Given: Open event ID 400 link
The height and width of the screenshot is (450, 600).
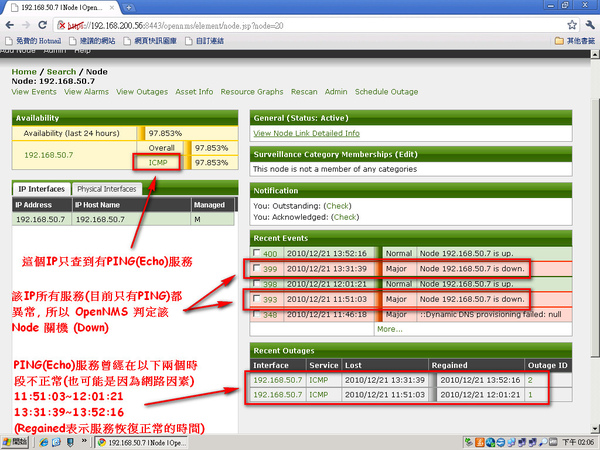Looking at the screenshot, I should click(270, 254).
